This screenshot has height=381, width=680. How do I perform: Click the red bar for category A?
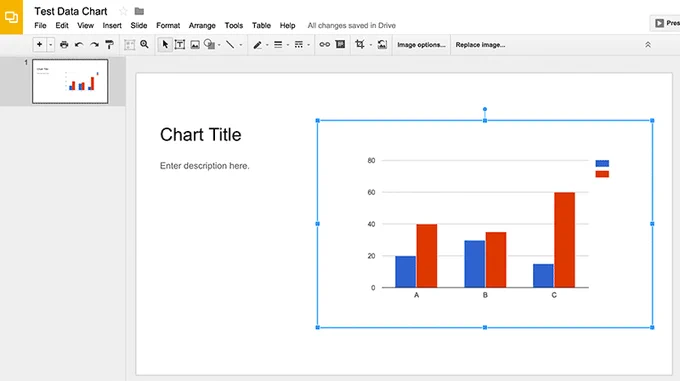coord(427,256)
